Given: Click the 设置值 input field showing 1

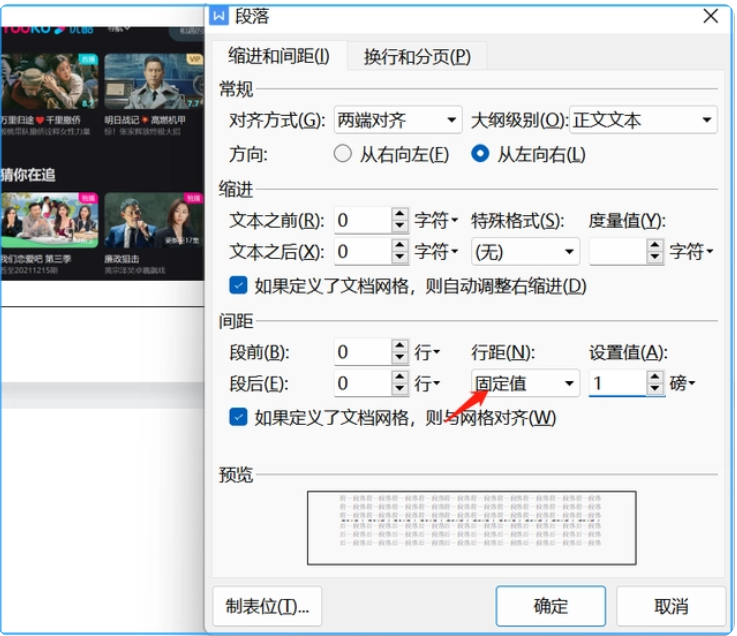Looking at the screenshot, I should click(x=618, y=383).
